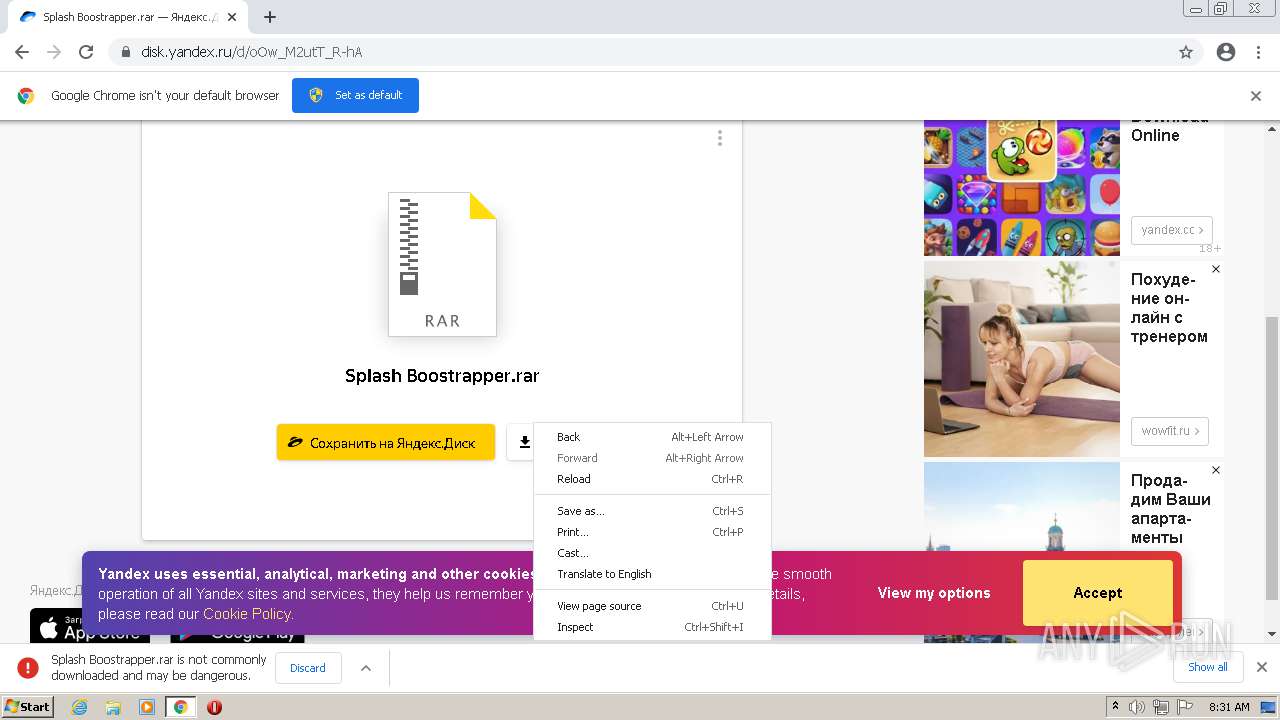The image size is (1280, 720).
Task: Click the taskbar clock 8:31 AM
Action: point(1229,707)
